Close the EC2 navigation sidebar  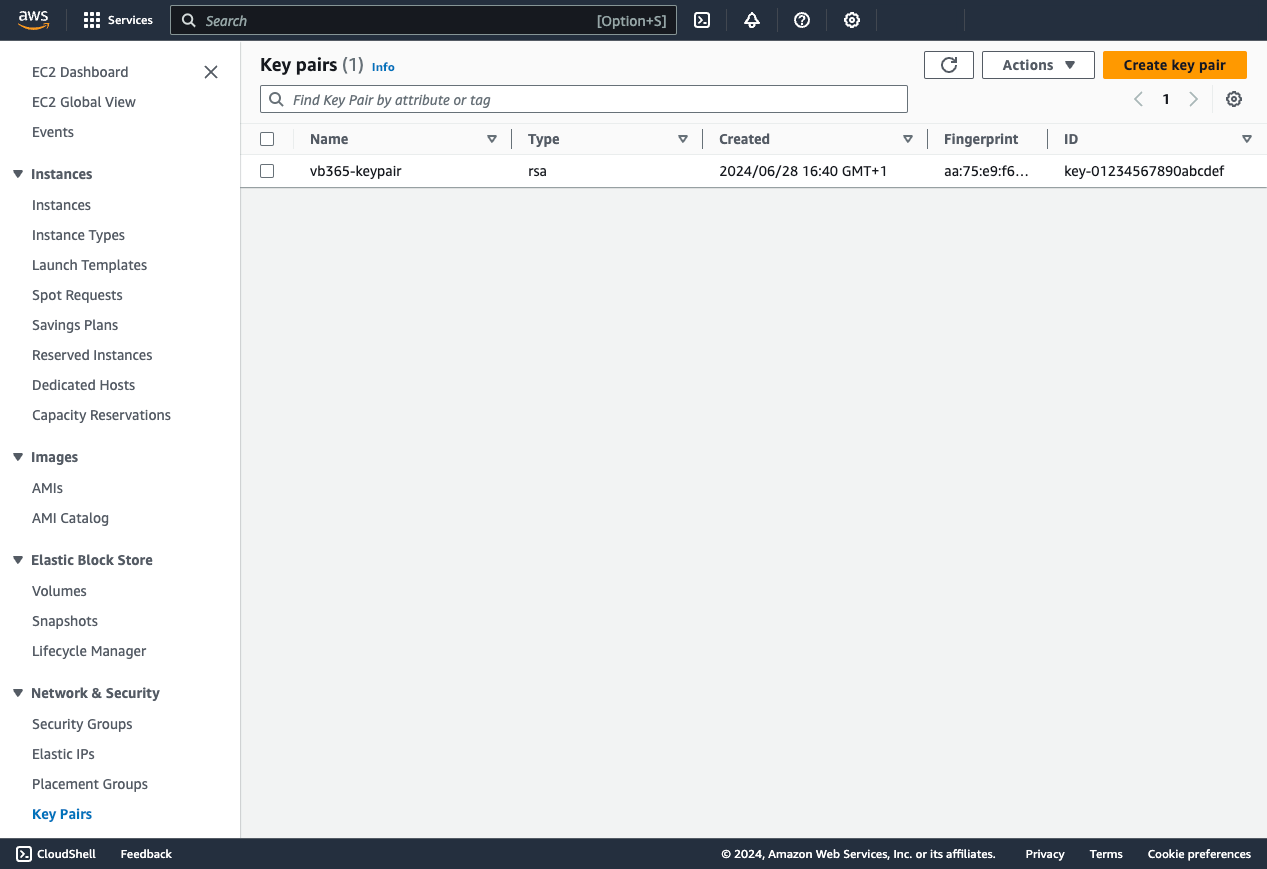pyautogui.click(x=210, y=72)
